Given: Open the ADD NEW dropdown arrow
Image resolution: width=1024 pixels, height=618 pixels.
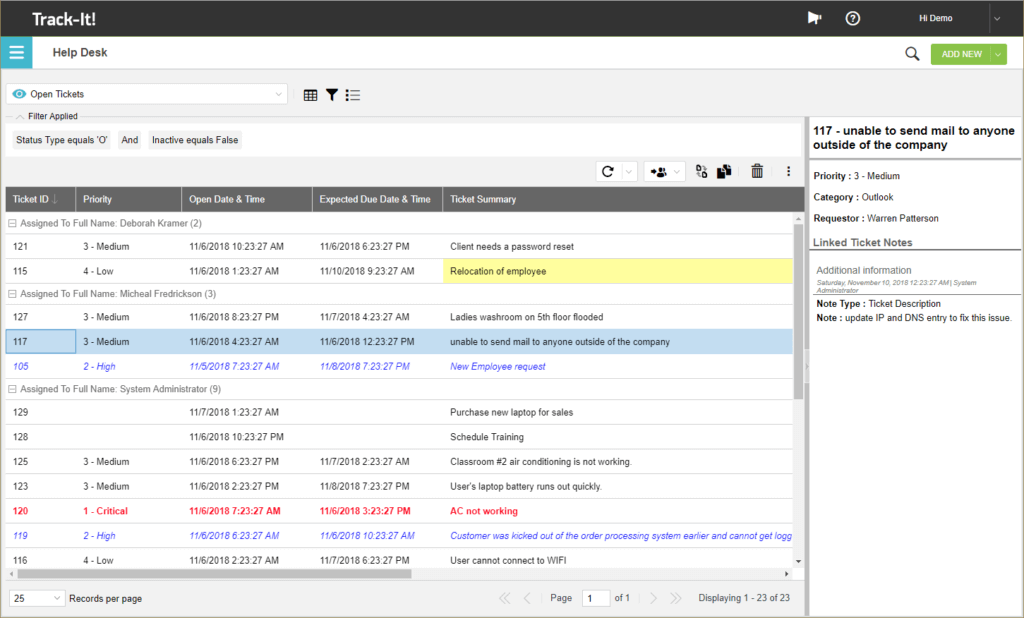Looking at the screenshot, I should click(995, 54).
